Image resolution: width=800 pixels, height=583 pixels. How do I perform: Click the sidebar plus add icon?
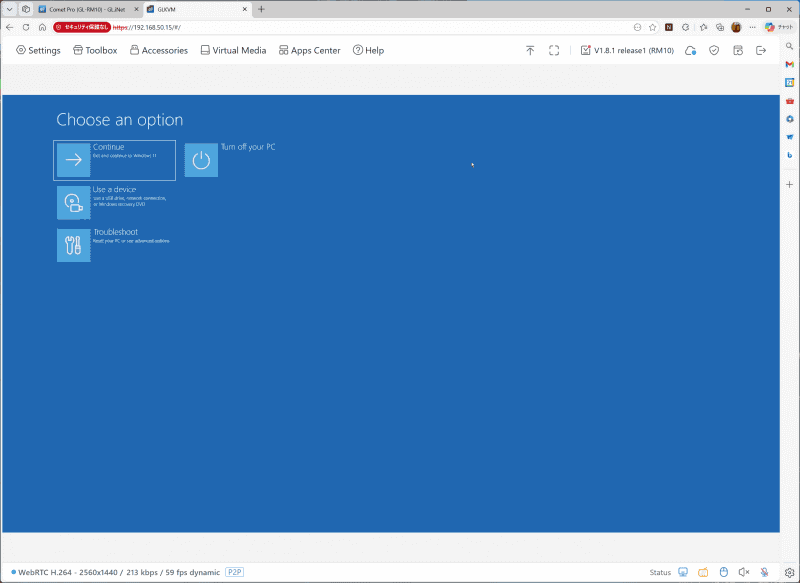click(x=789, y=184)
